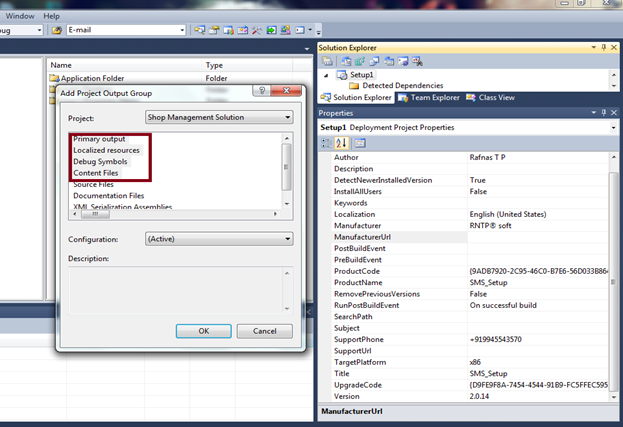Open Registry Editor icon

(360, 61)
